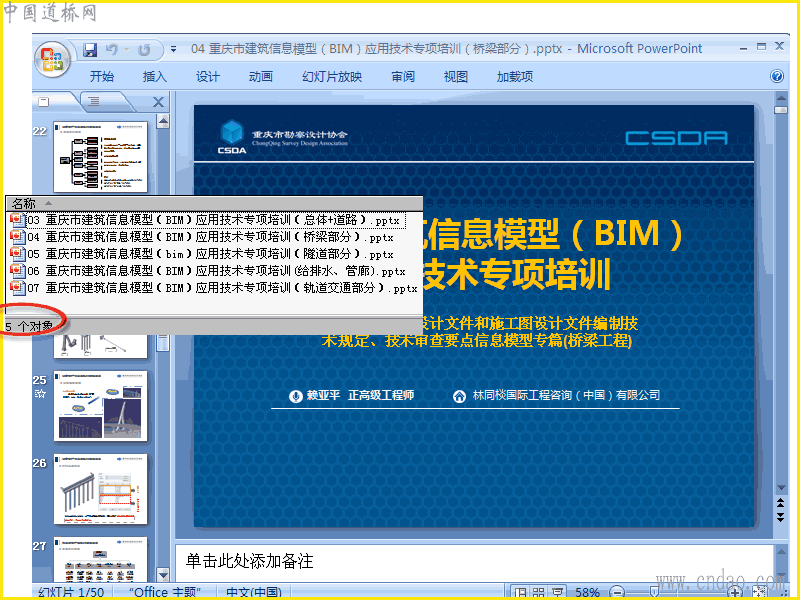Click the 58% zoom level
800x600 pixels.
point(587,592)
